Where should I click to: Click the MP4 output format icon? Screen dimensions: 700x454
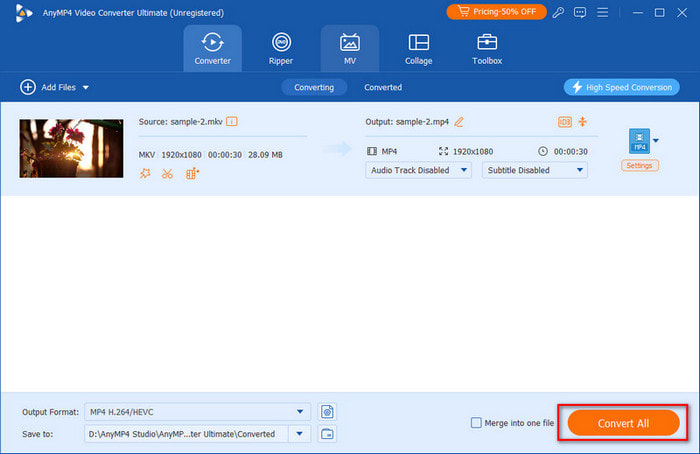pyautogui.click(x=639, y=141)
